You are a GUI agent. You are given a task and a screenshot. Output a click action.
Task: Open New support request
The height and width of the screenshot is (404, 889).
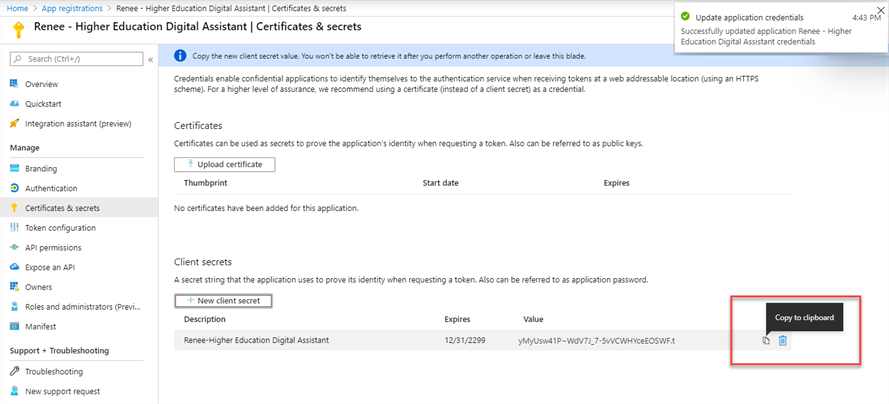click(62, 391)
